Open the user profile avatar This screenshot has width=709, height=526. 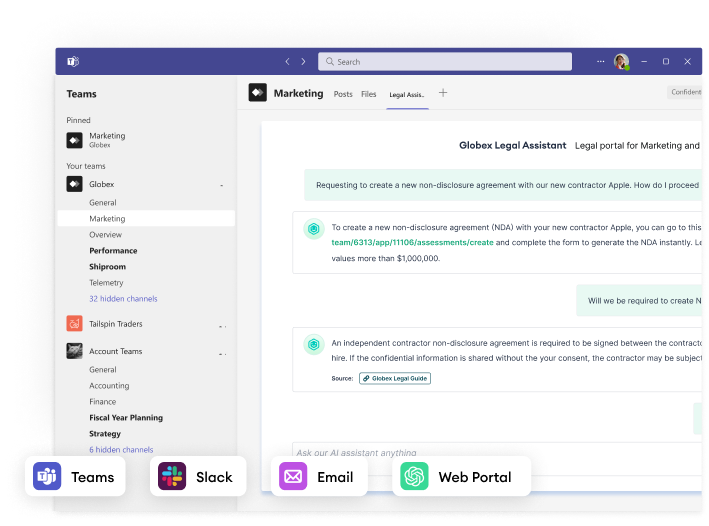(621, 61)
